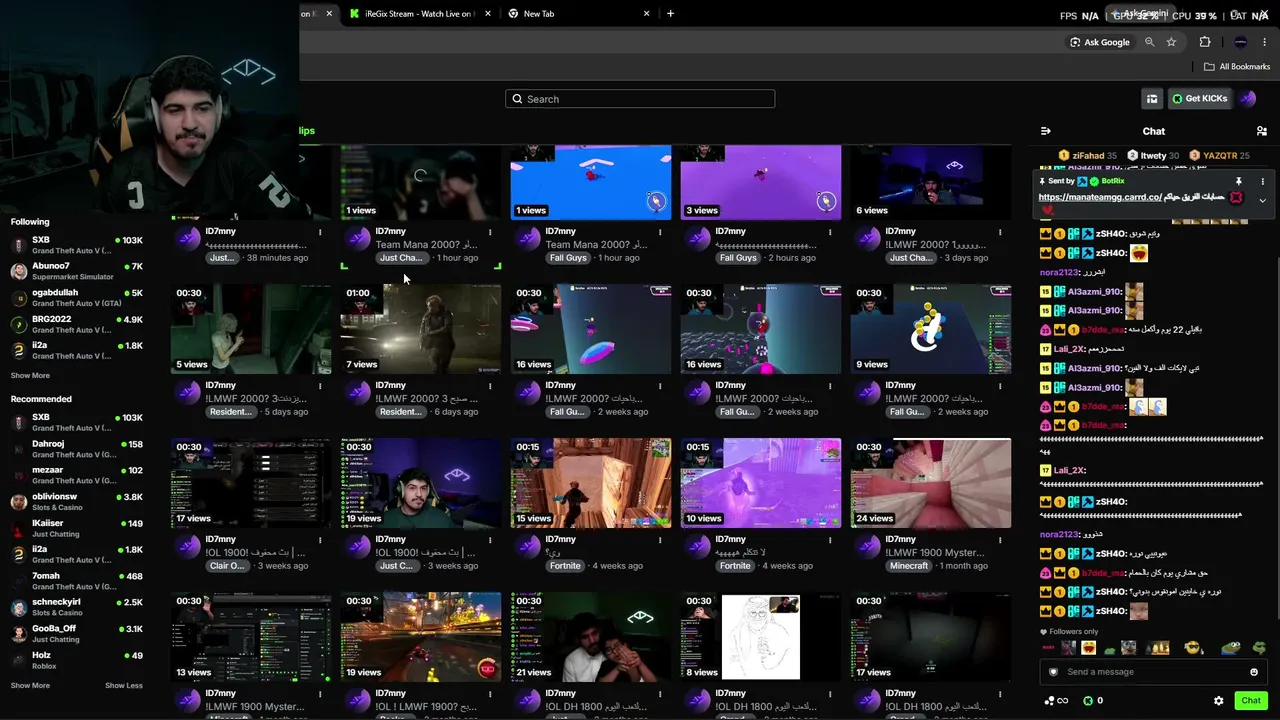Open options for the 3 days ago clip
This screenshot has width=1280, height=720.
(x=1000, y=232)
